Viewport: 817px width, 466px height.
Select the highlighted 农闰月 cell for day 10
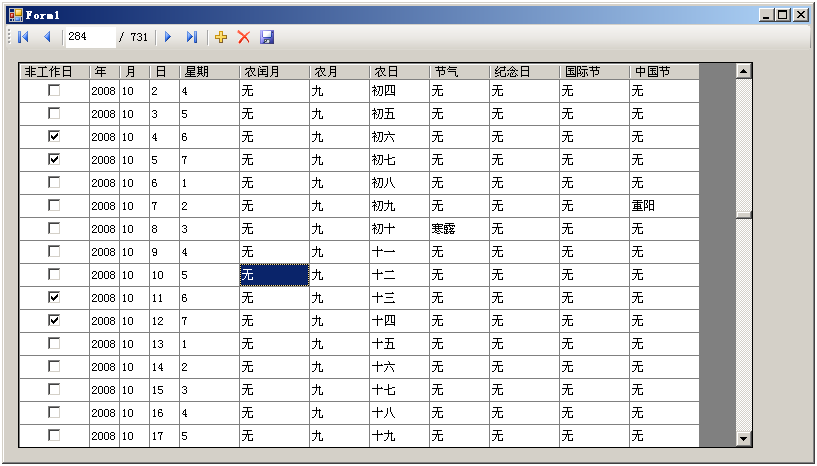pyautogui.click(x=275, y=275)
